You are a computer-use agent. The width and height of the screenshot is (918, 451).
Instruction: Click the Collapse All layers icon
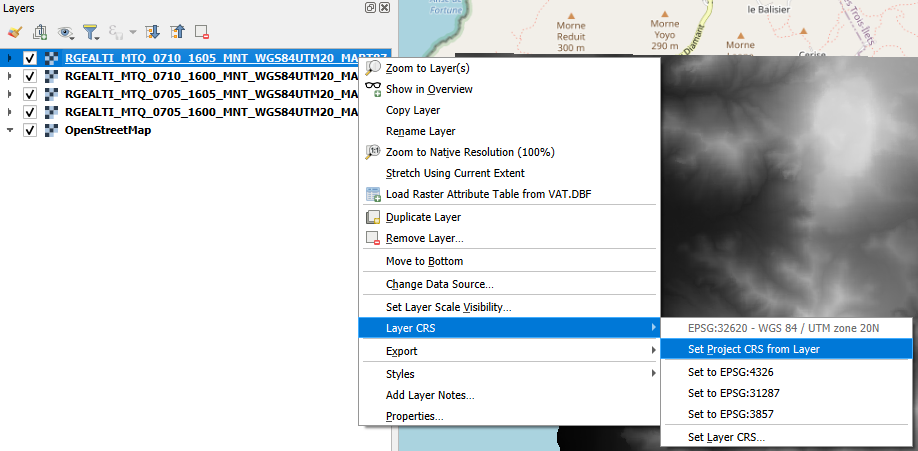(177, 32)
